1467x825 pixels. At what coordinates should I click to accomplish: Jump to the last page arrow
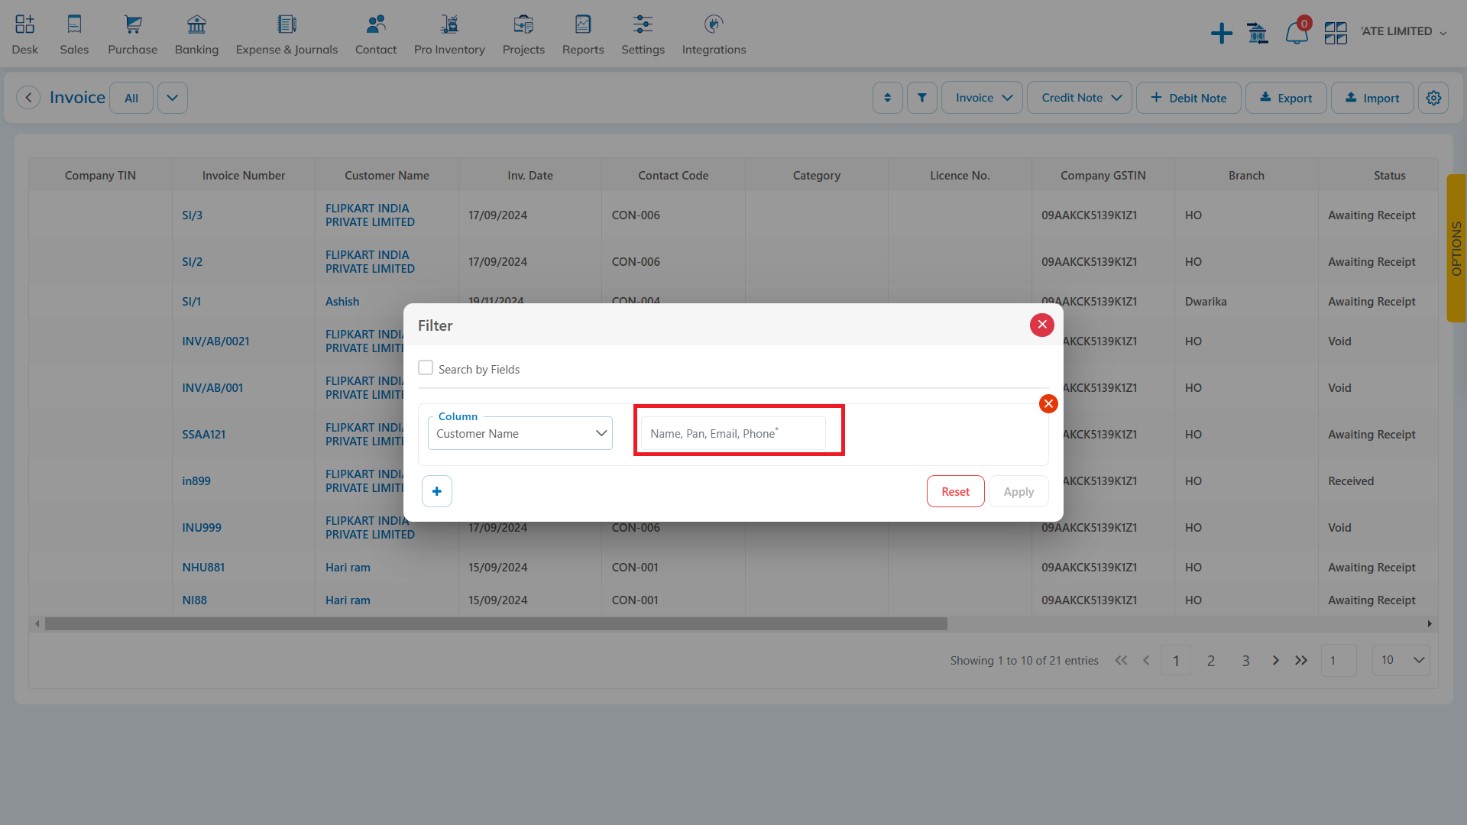click(1301, 660)
